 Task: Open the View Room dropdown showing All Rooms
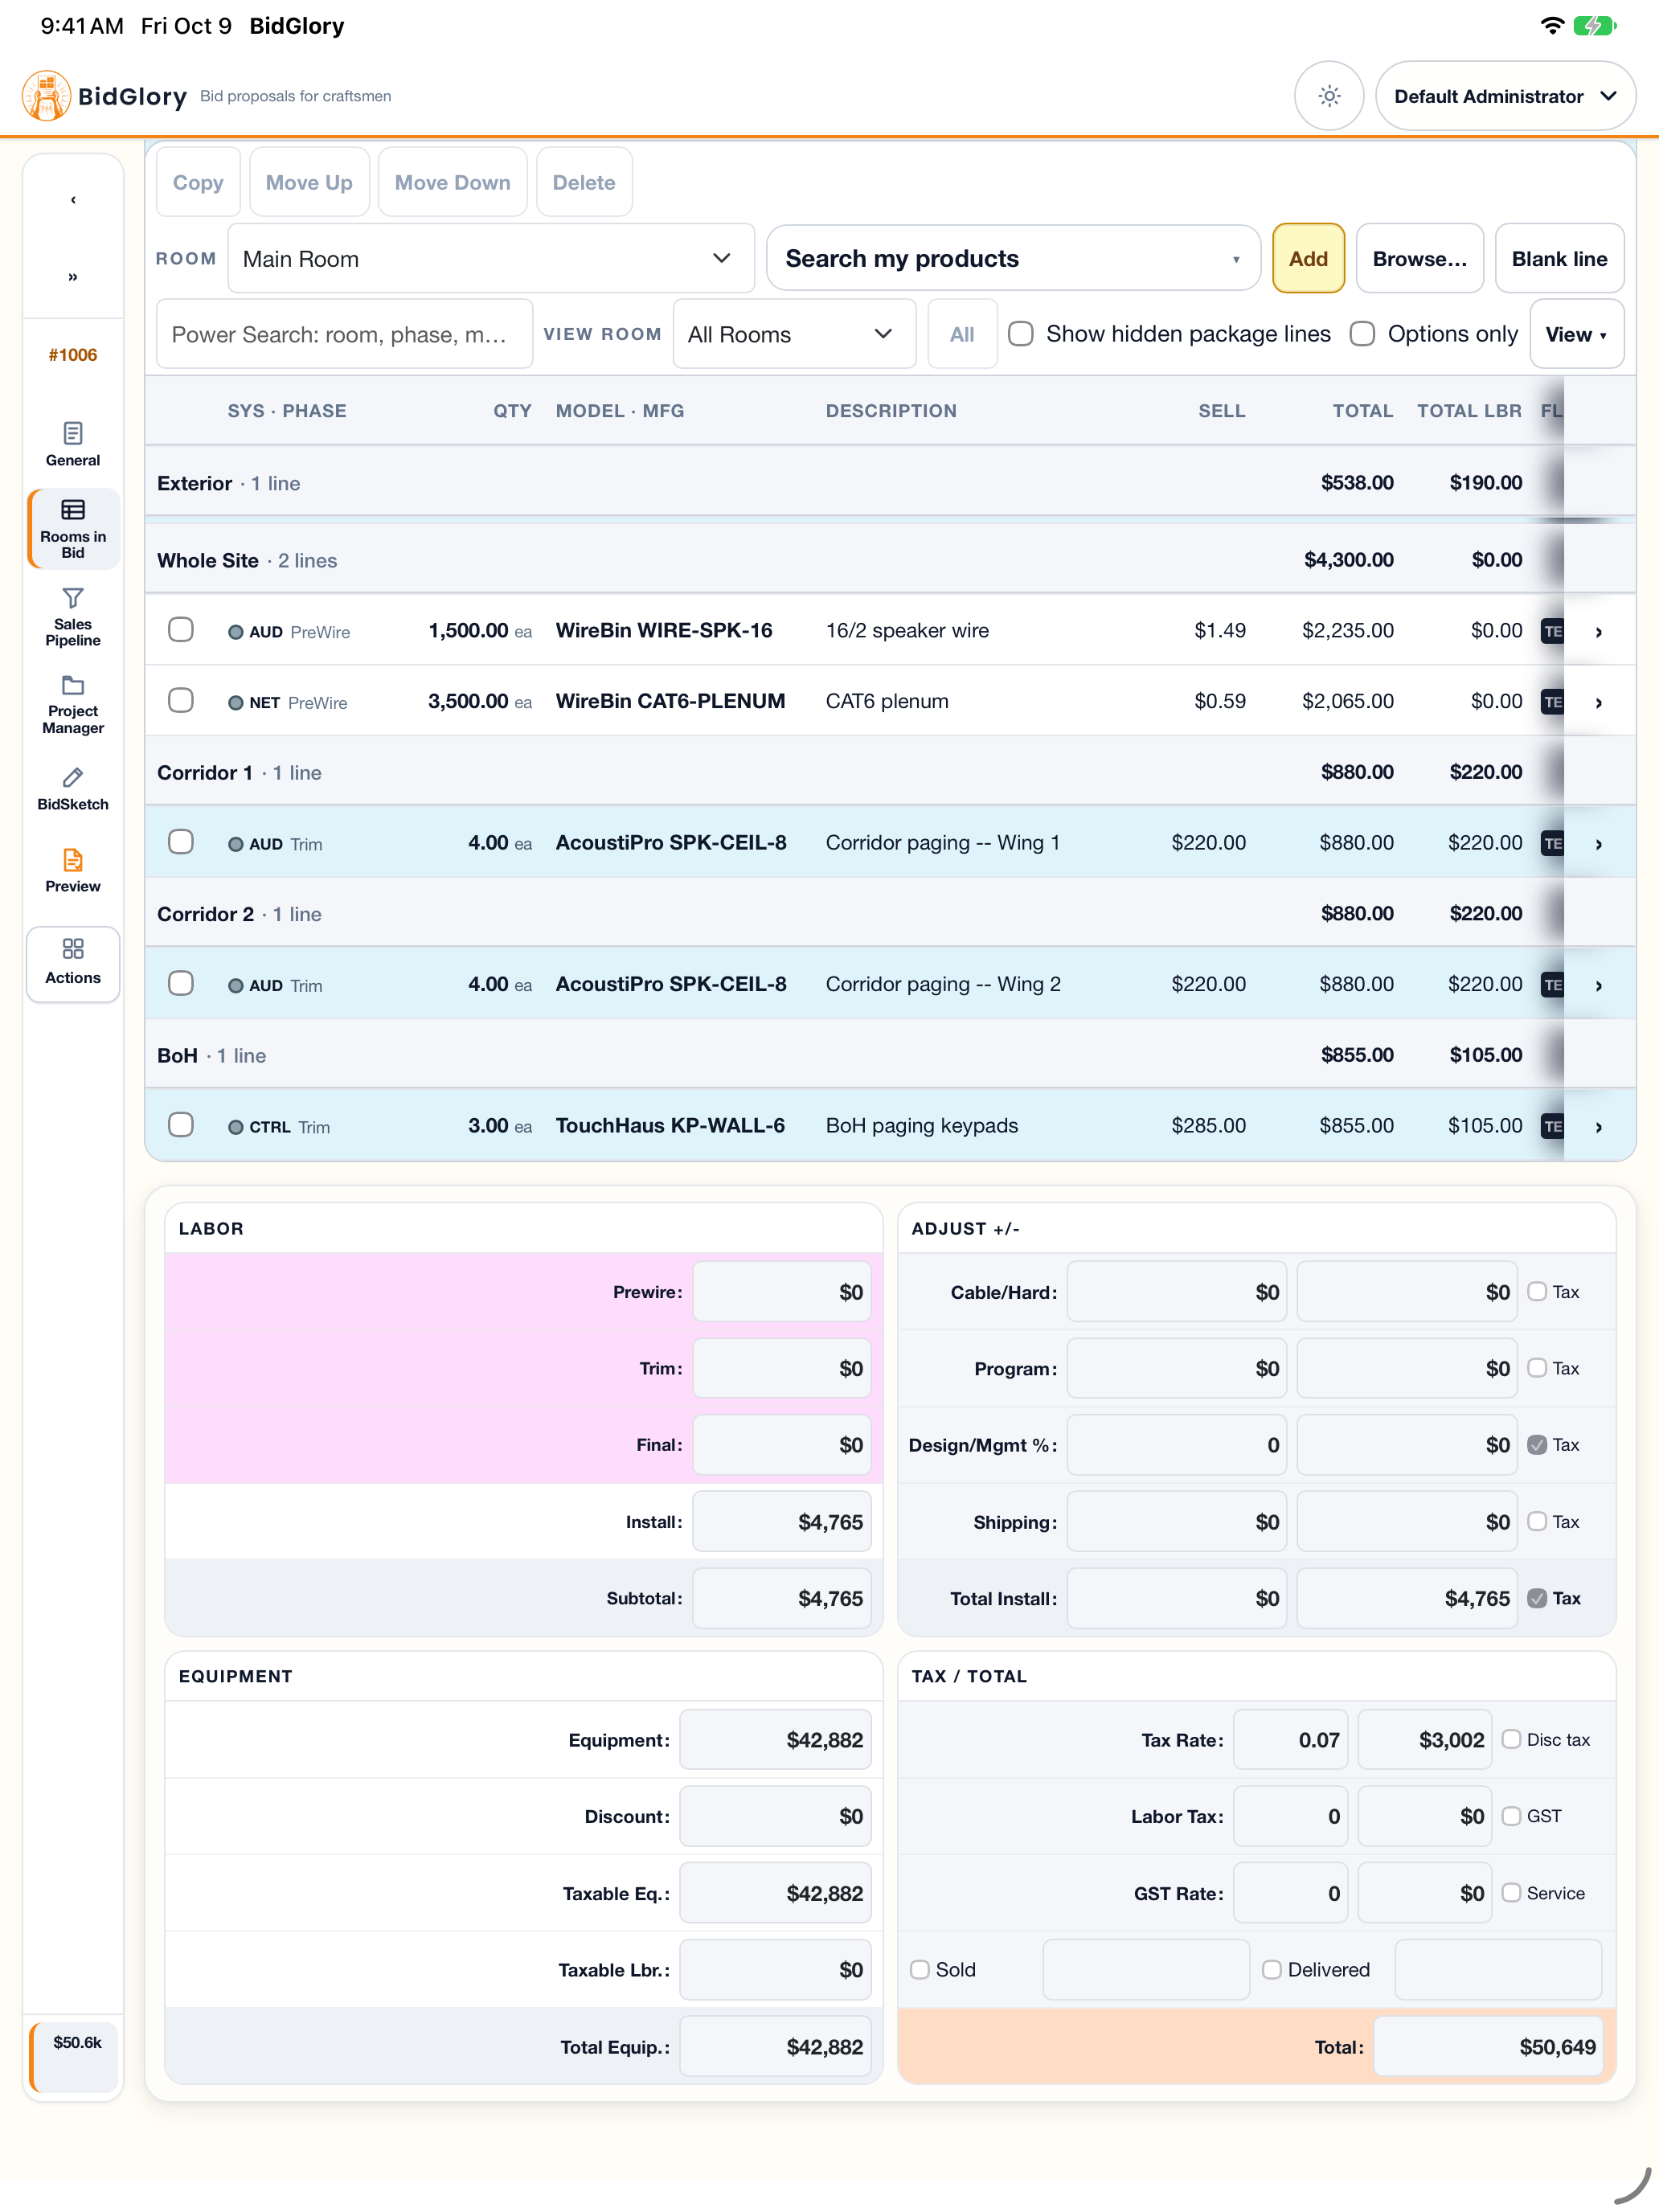794,334
